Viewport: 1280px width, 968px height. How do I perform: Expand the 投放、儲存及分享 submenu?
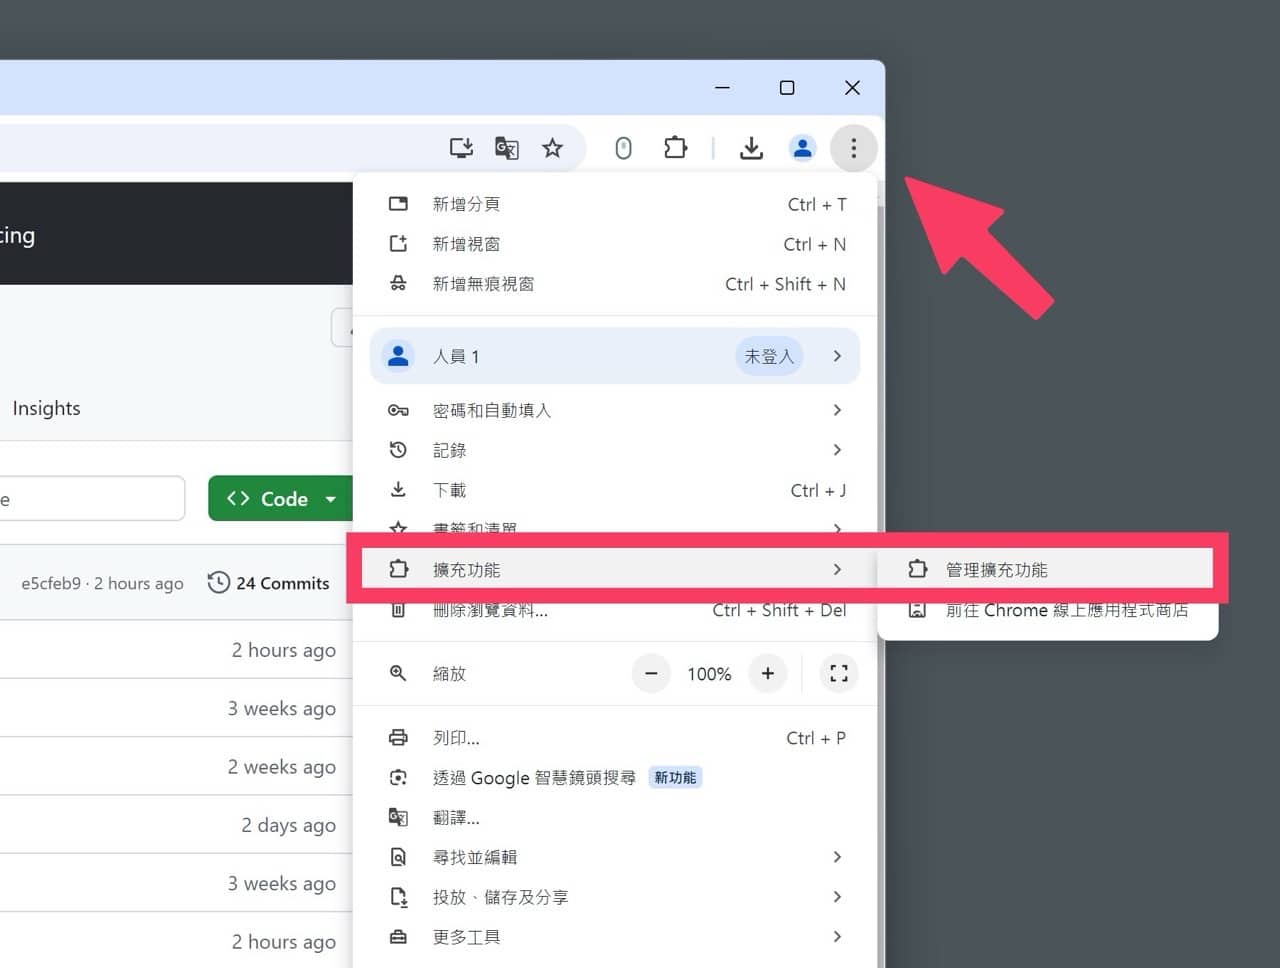[x=615, y=897]
